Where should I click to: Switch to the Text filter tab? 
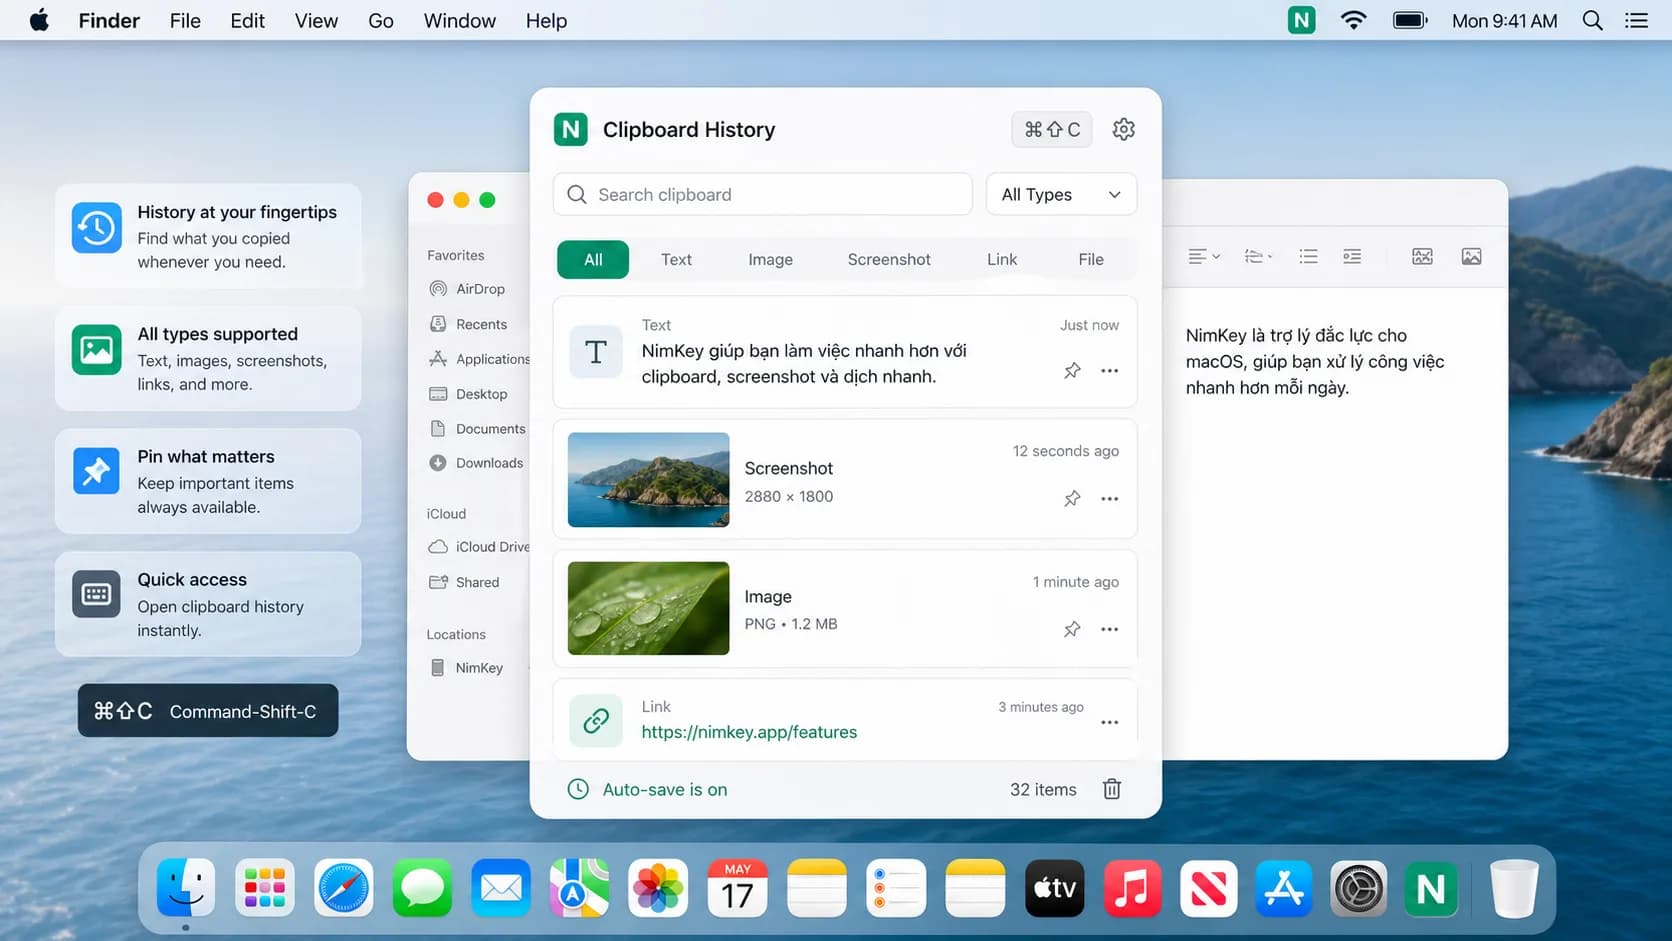(676, 259)
